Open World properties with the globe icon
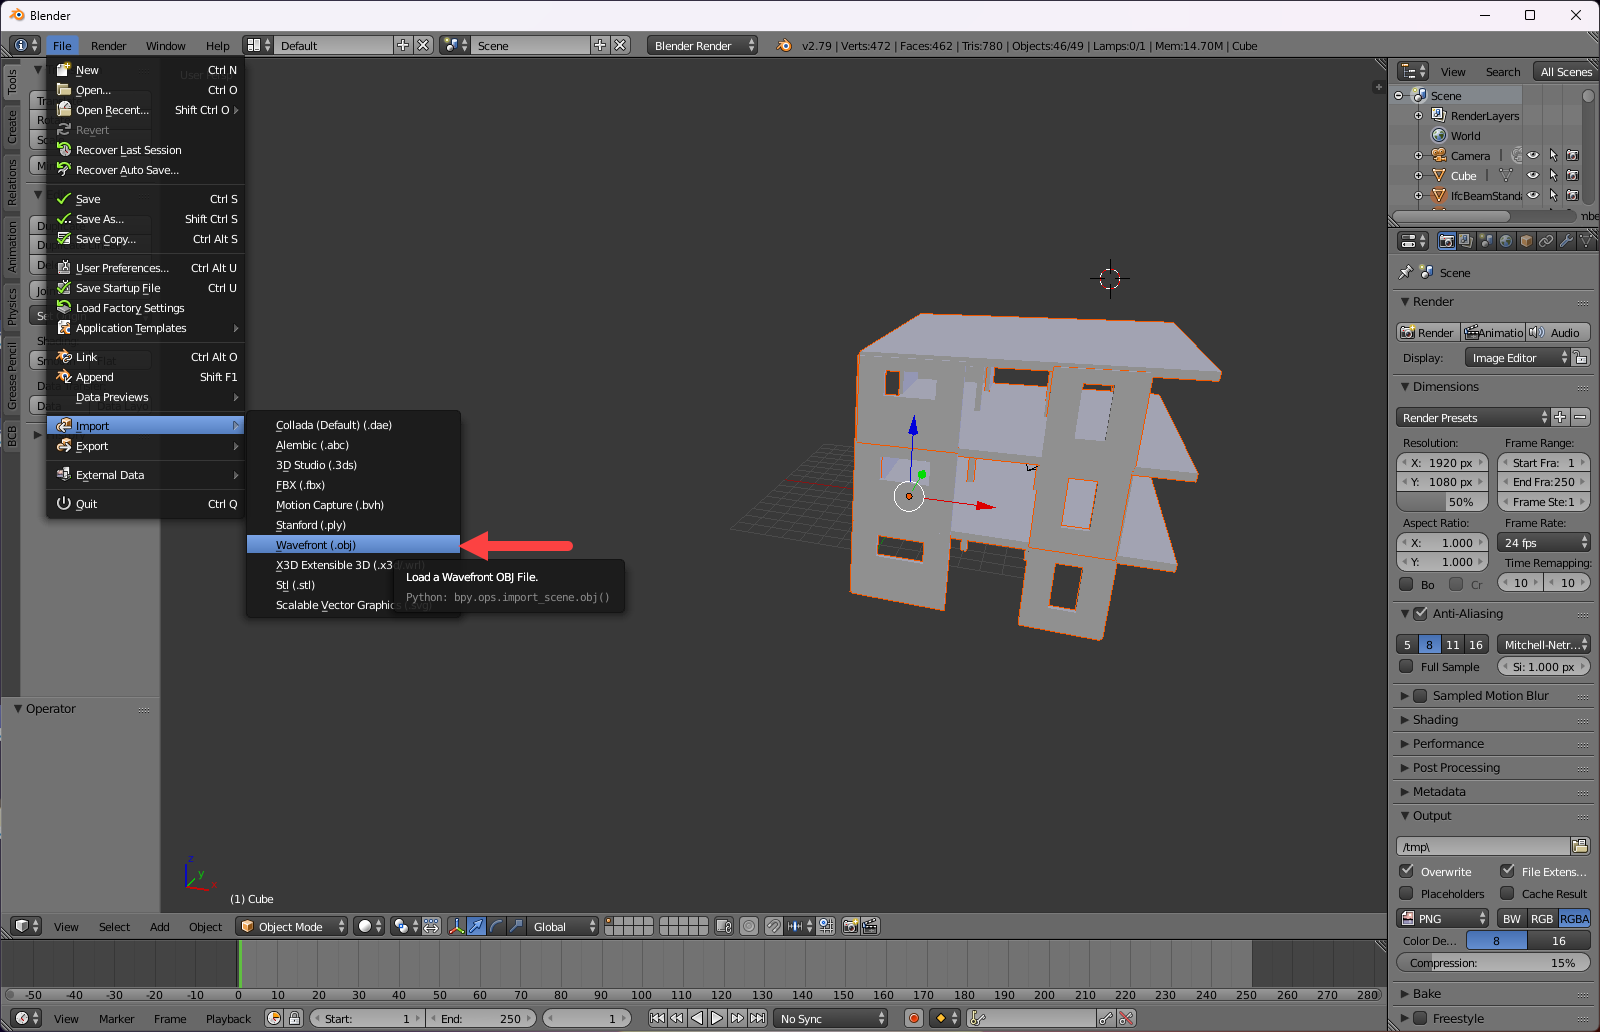Viewport: 1600px width, 1032px height. [1504, 240]
